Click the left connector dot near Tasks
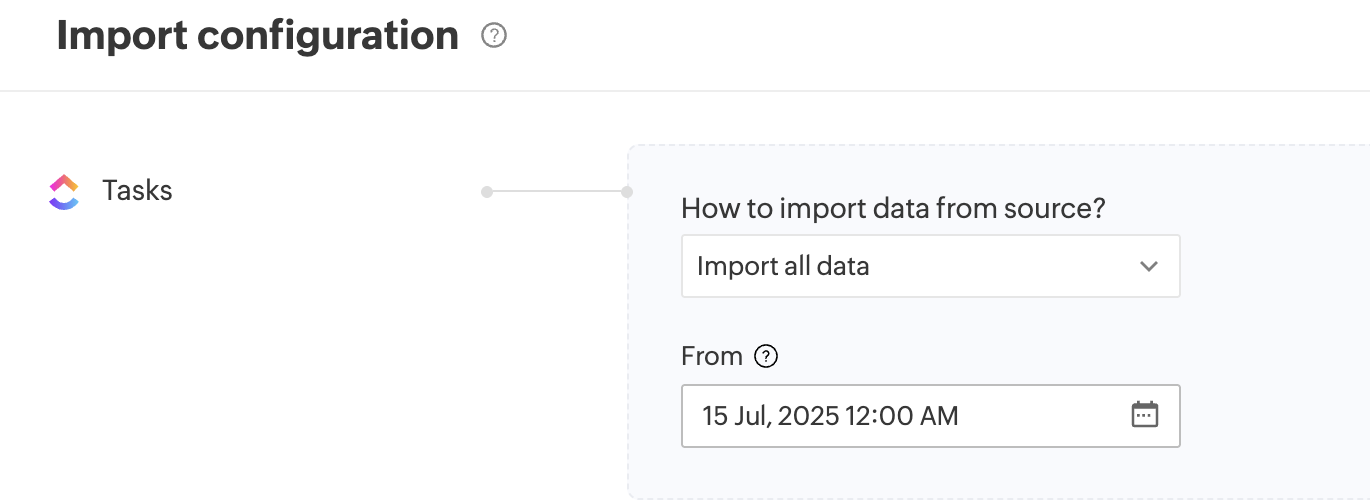 click(487, 191)
